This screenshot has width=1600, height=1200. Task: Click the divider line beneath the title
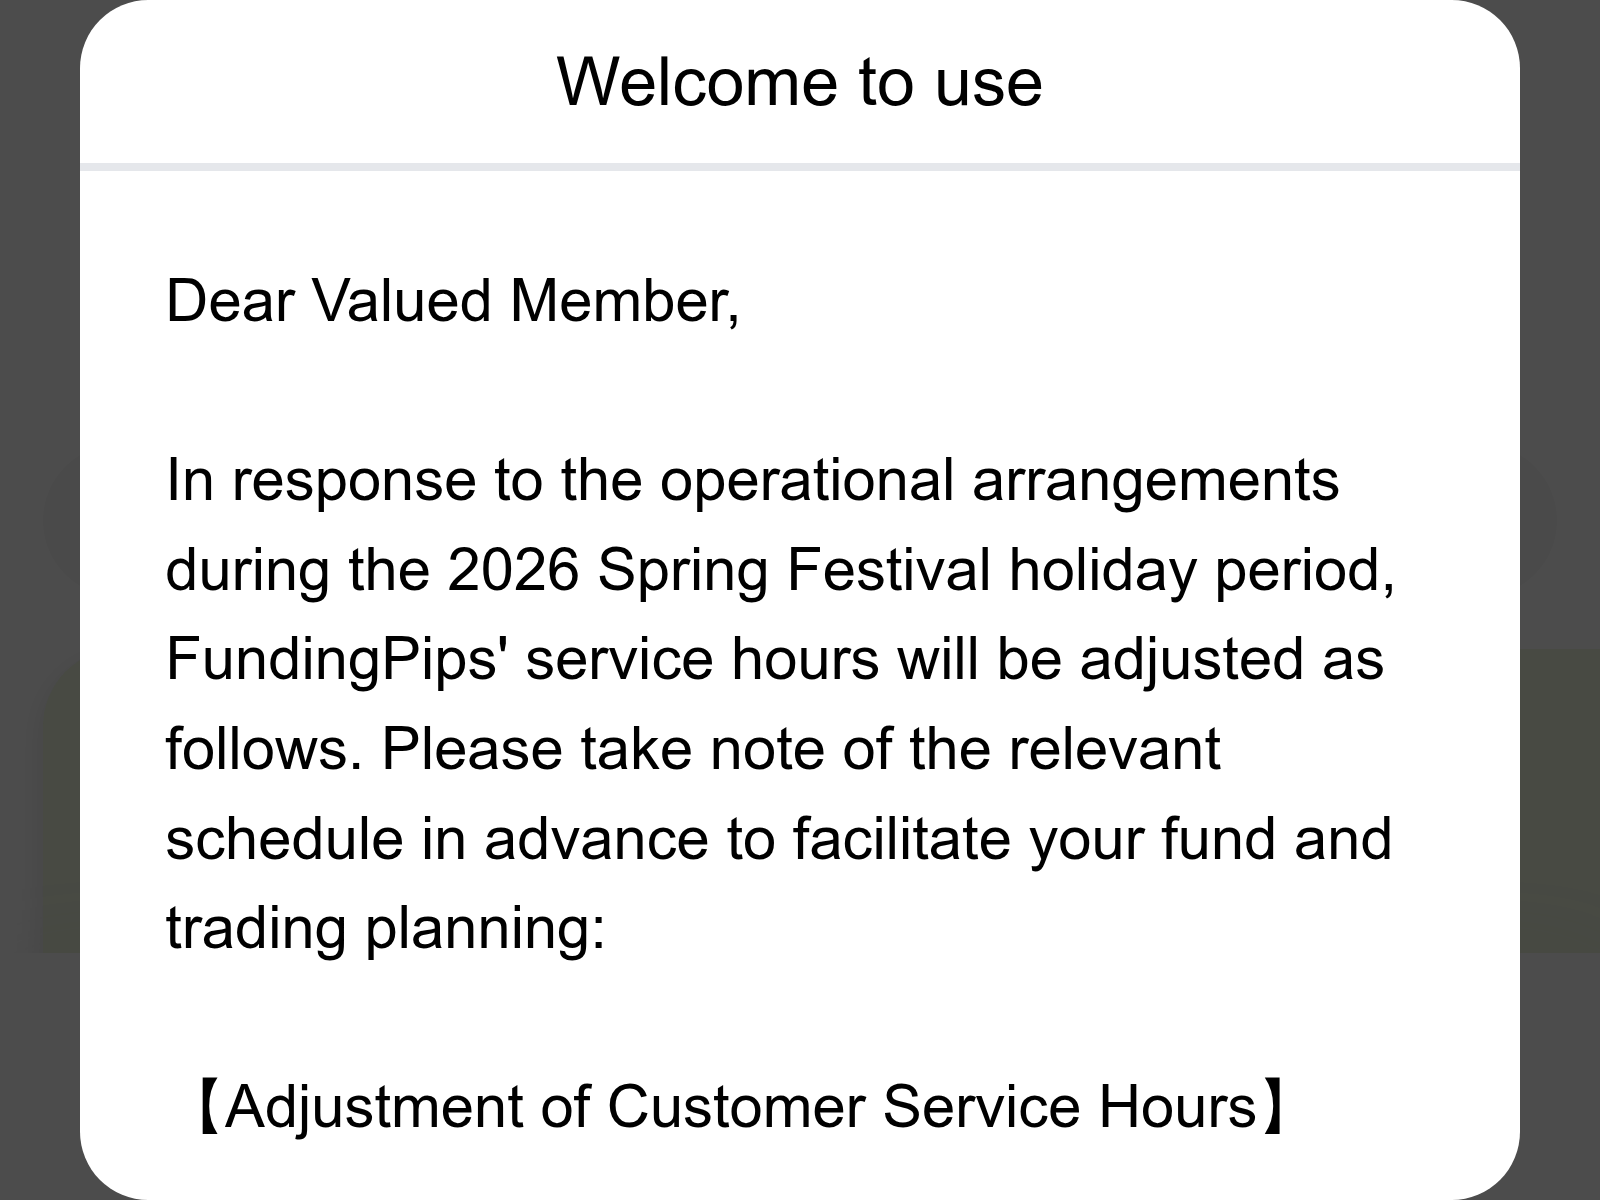point(800,167)
